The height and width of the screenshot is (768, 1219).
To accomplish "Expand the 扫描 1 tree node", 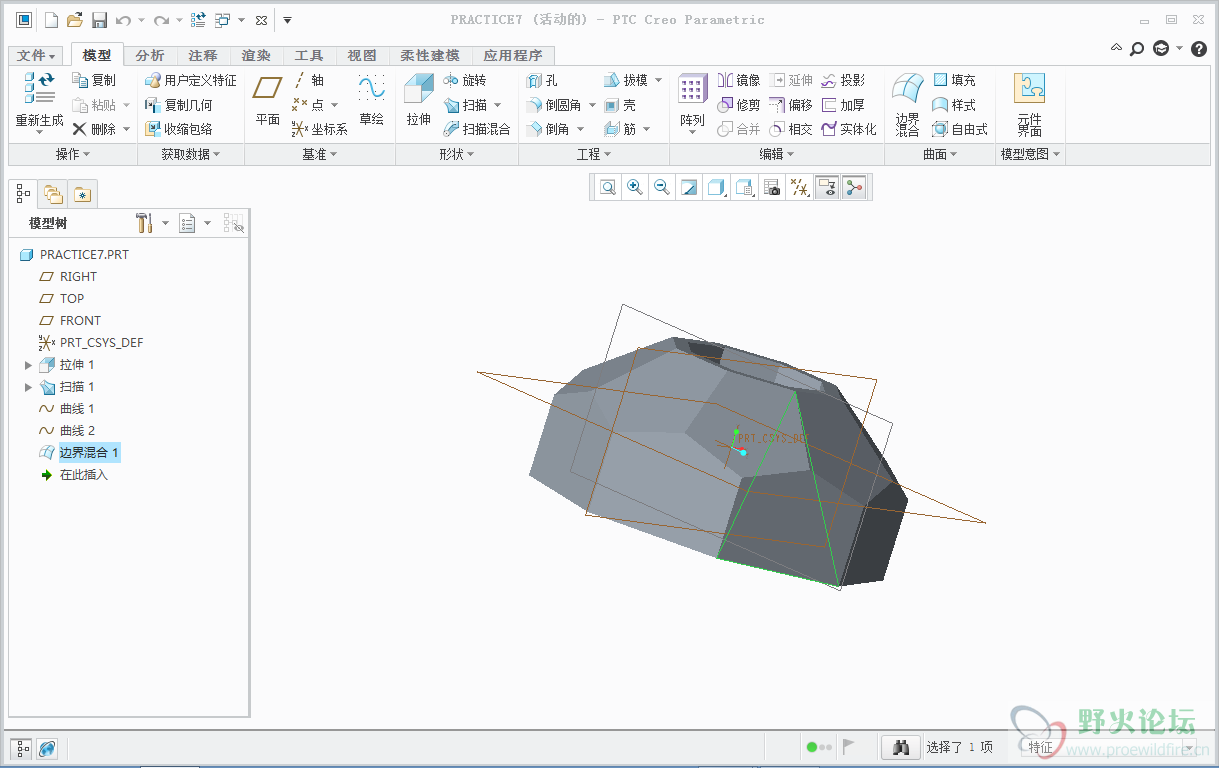I will (x=28, y=387).
